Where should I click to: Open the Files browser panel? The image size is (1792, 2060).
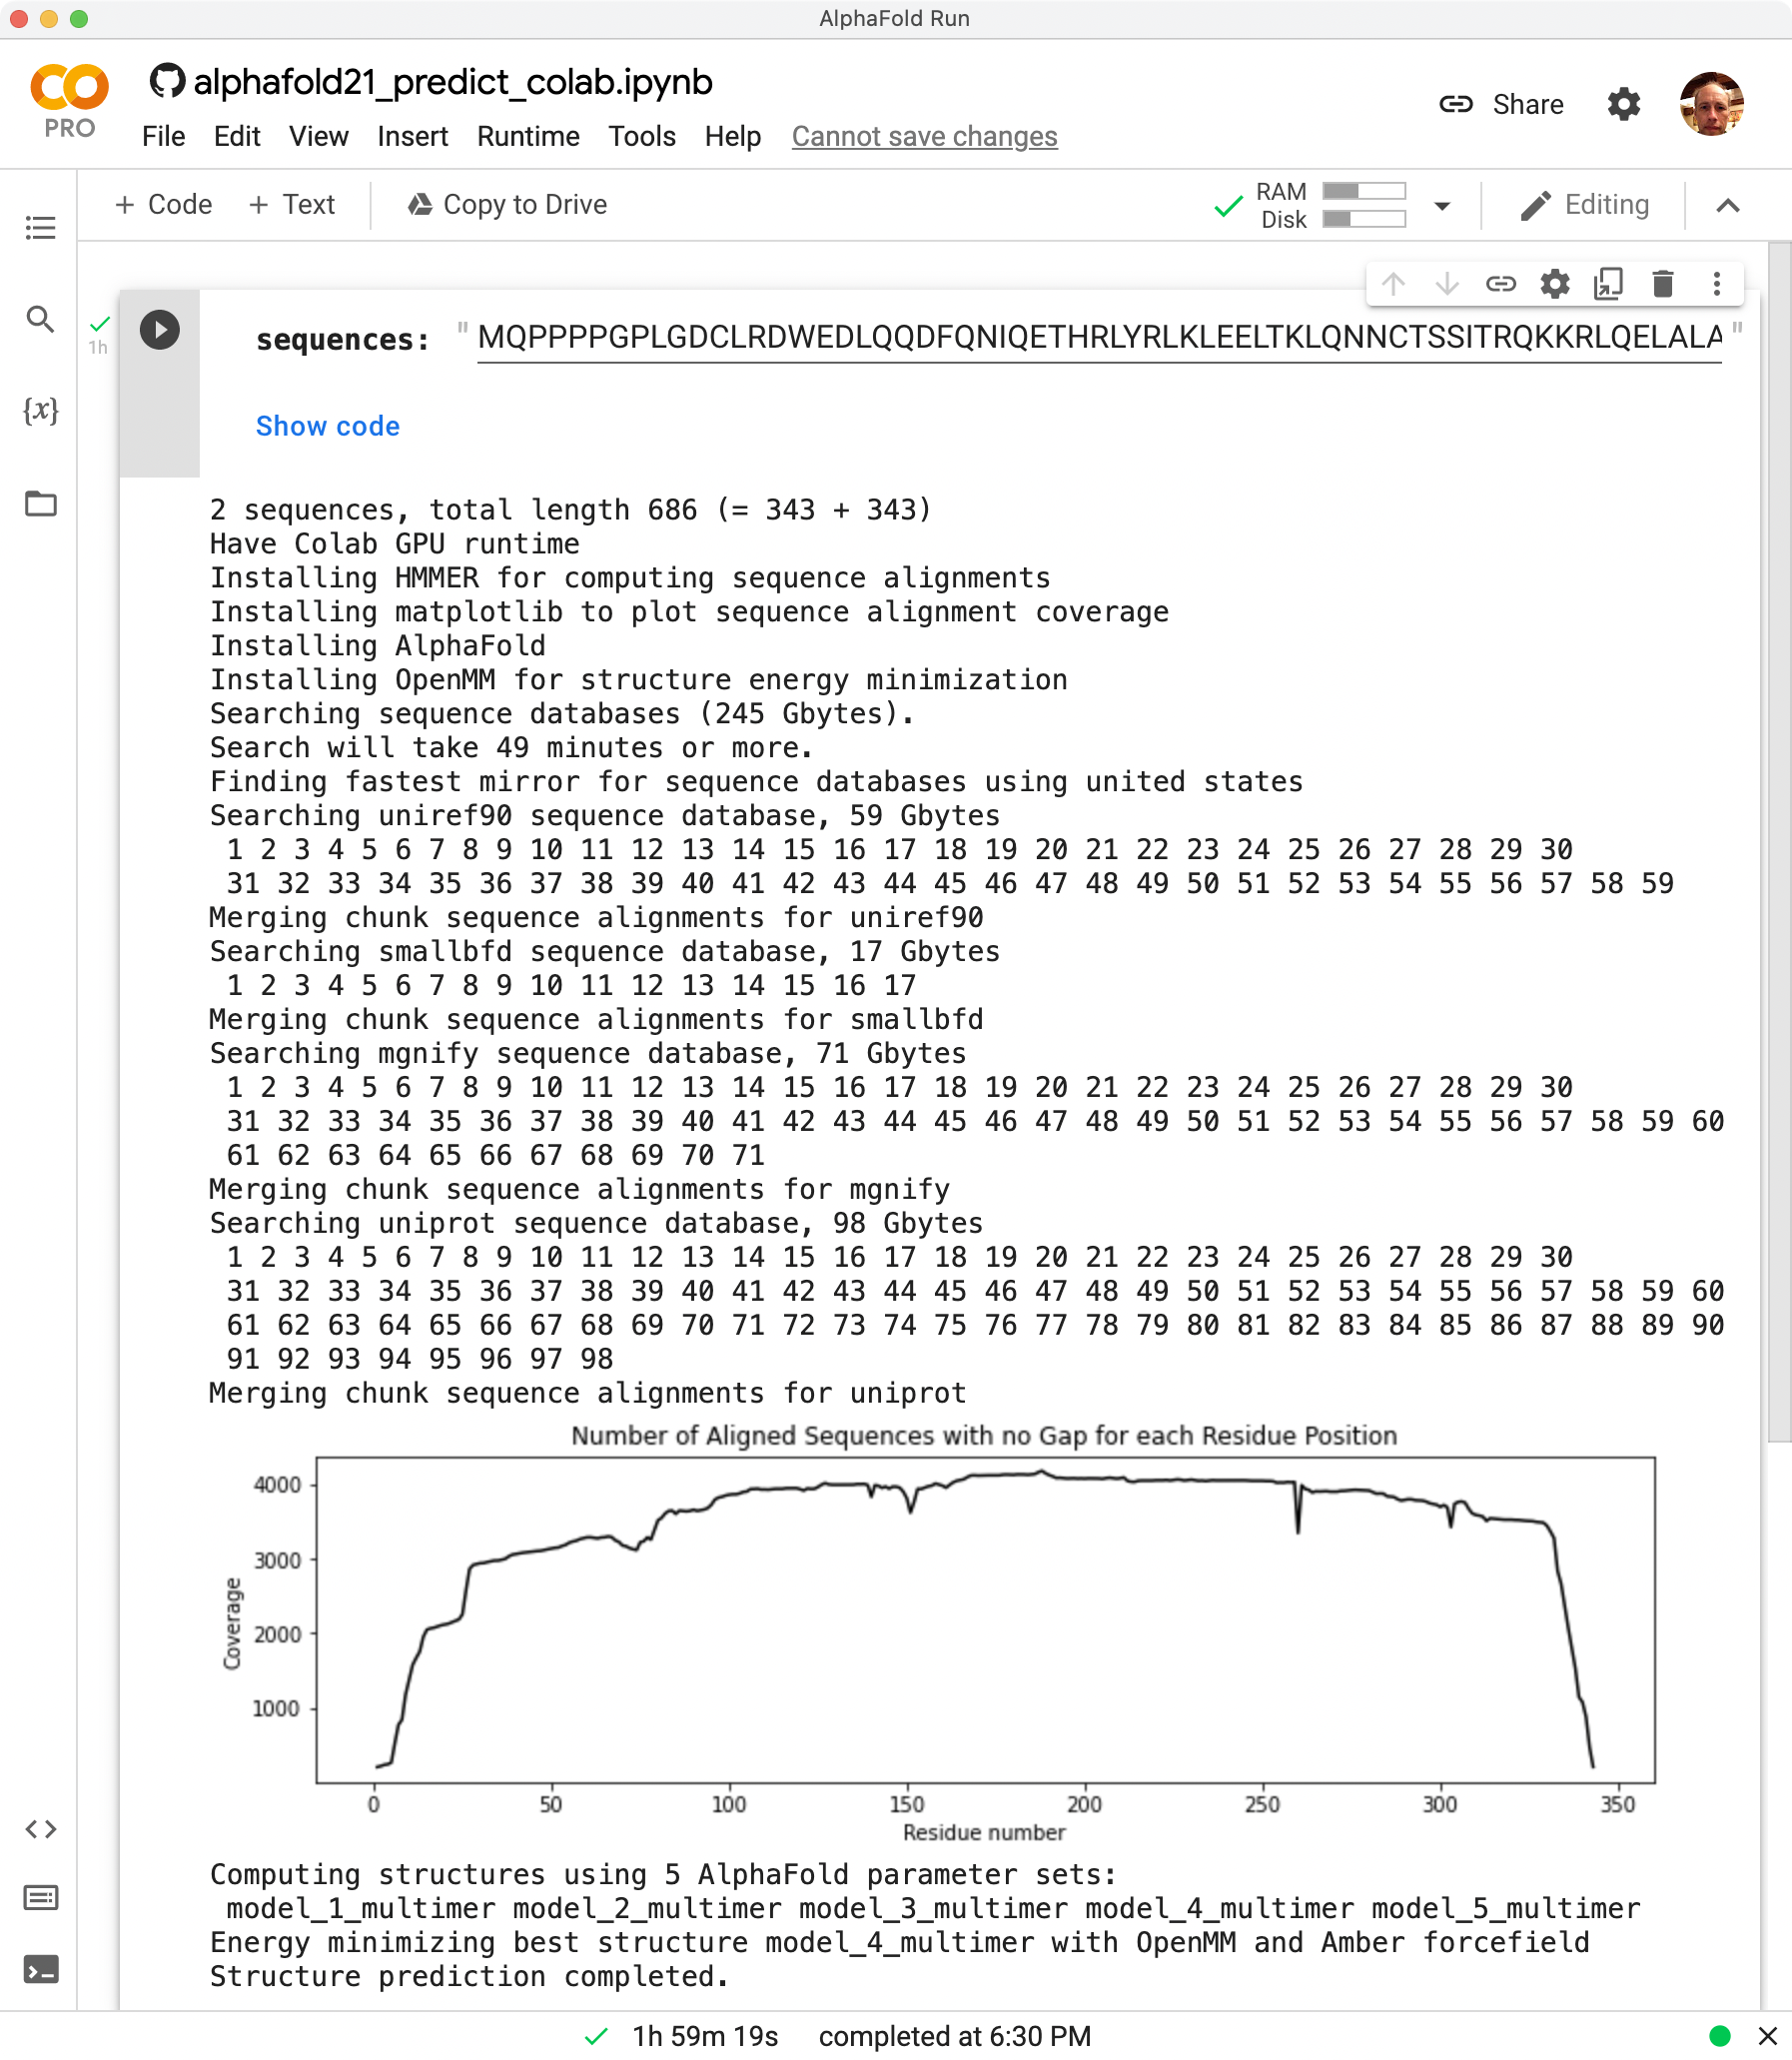[x=40, y=503]
